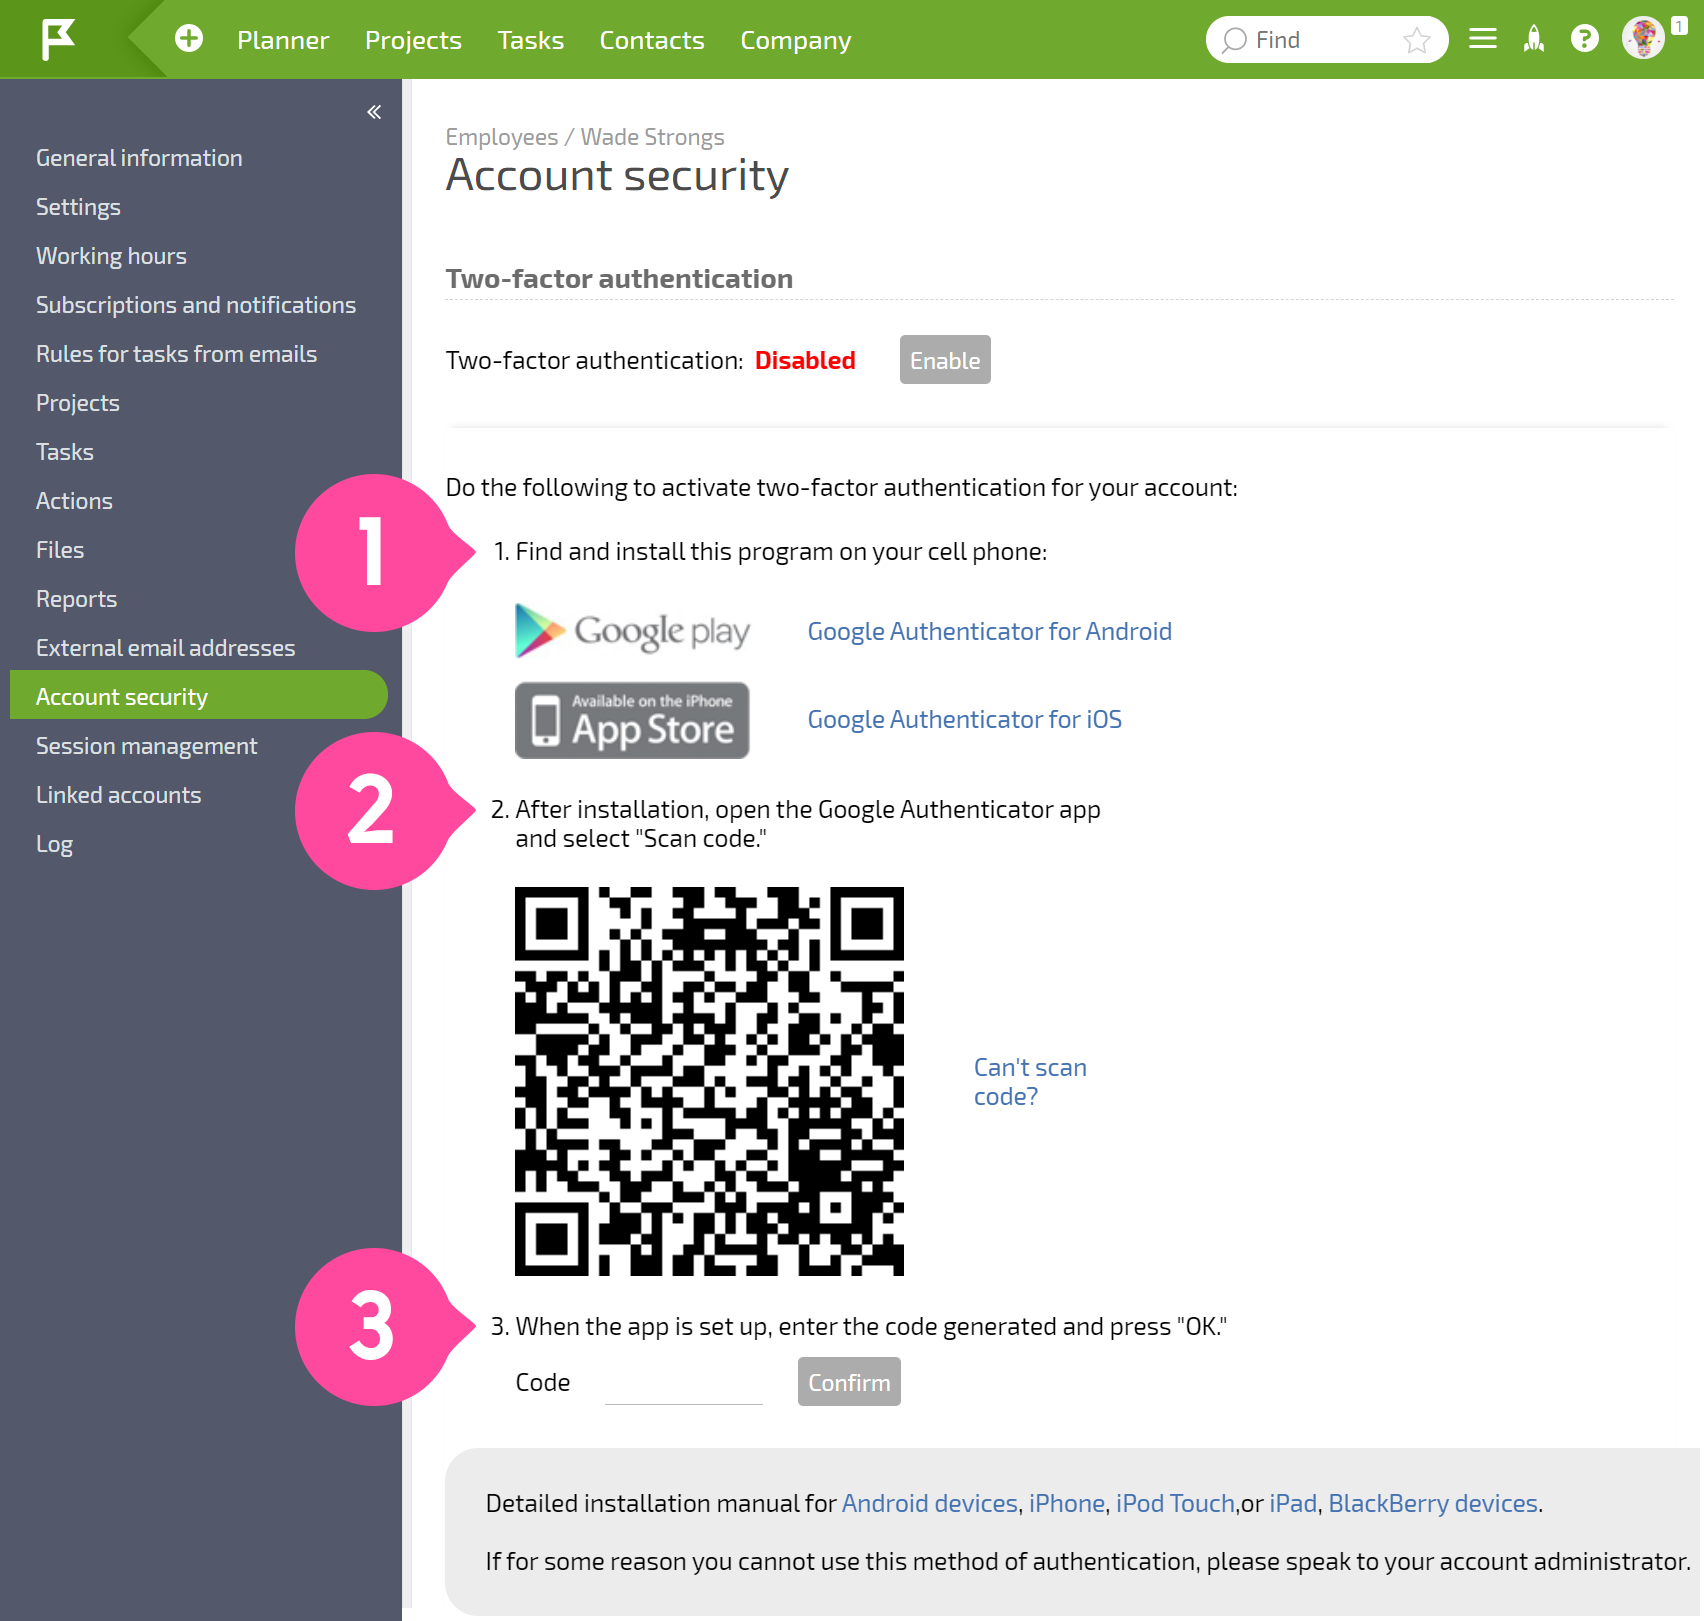Select Reports in sidebar
The width and height of the screenshot is (1704, 1621).
pos(76,599)
